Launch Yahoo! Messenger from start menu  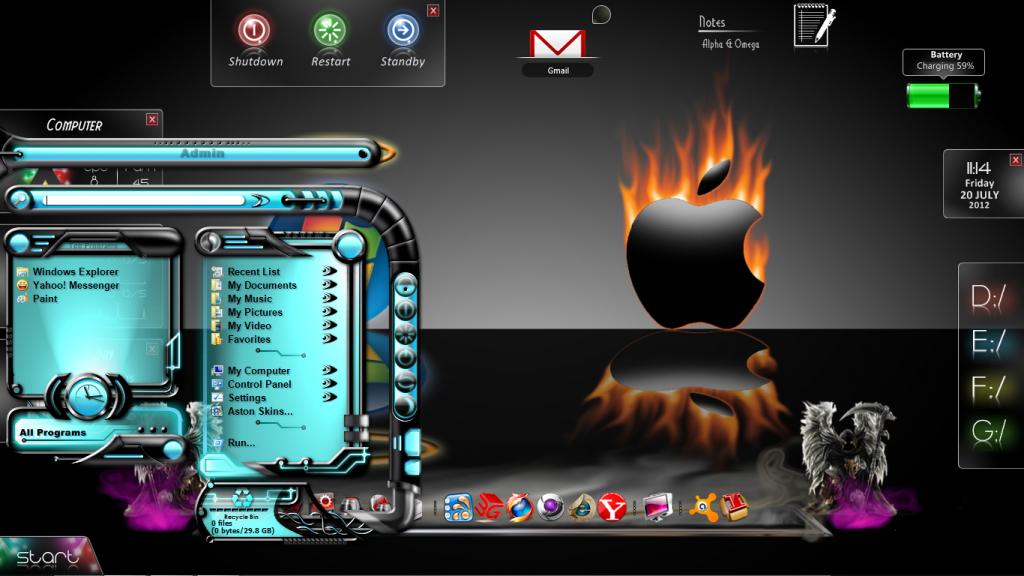tap(68, 285)
